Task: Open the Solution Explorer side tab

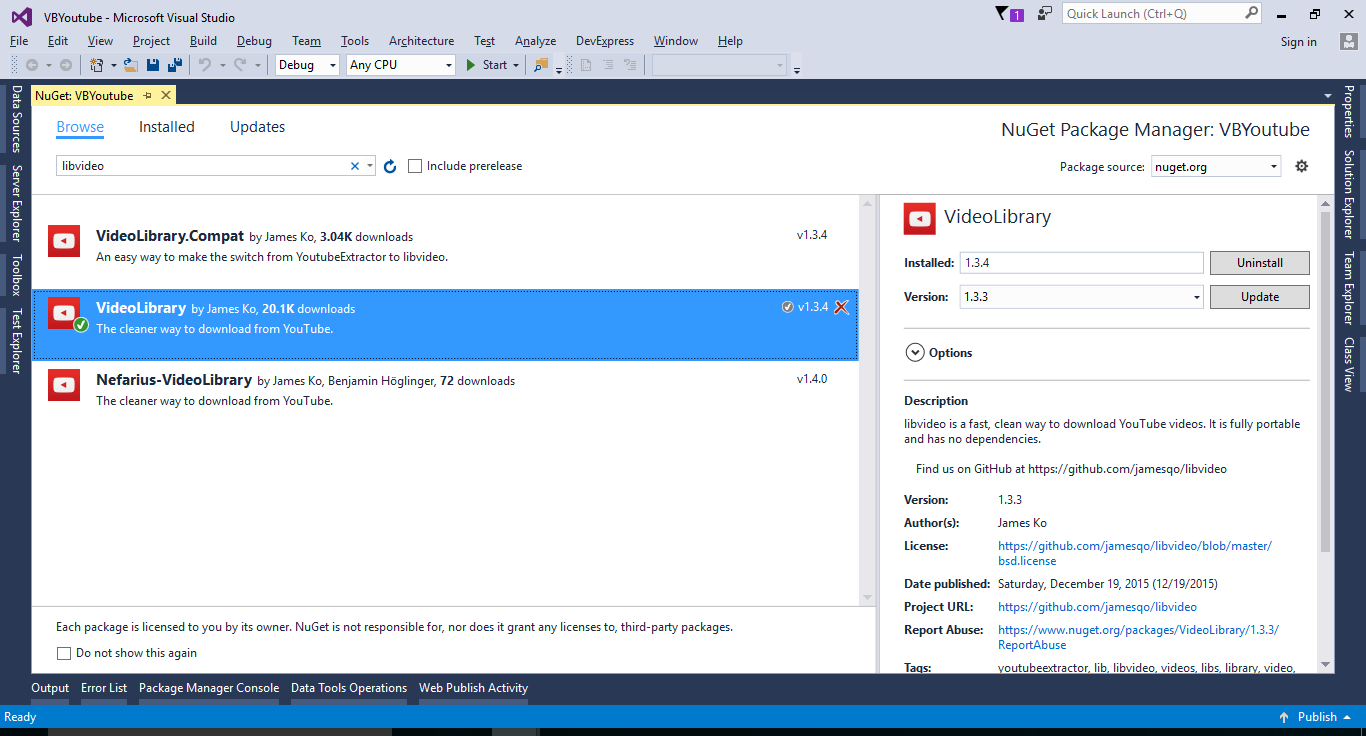Action: click(x=1349, y=195)
